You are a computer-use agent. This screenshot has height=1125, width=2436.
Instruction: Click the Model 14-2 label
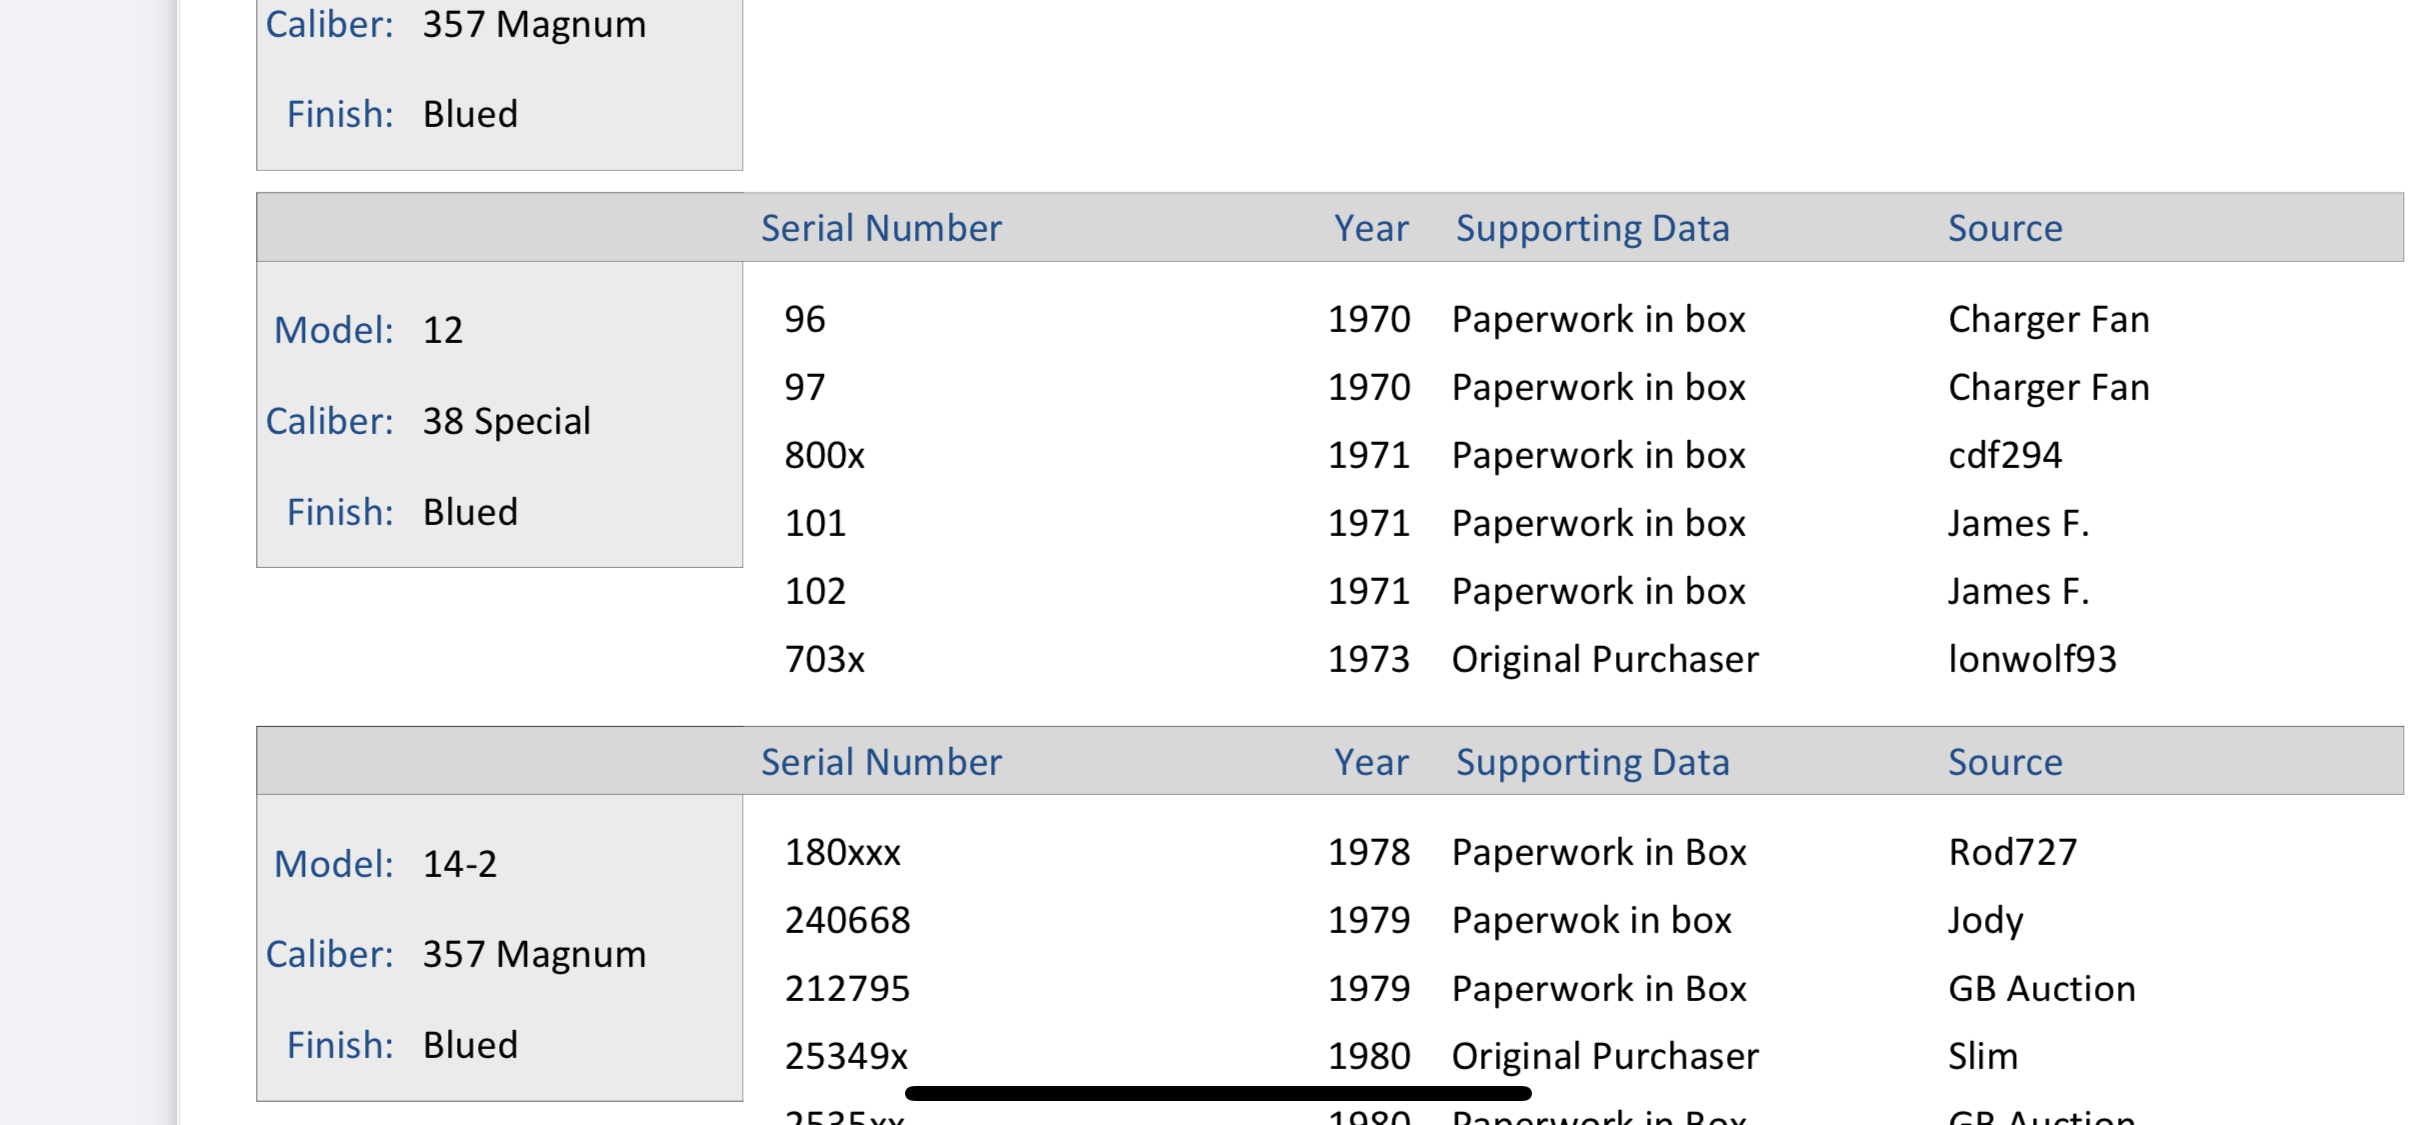(386, 864)
